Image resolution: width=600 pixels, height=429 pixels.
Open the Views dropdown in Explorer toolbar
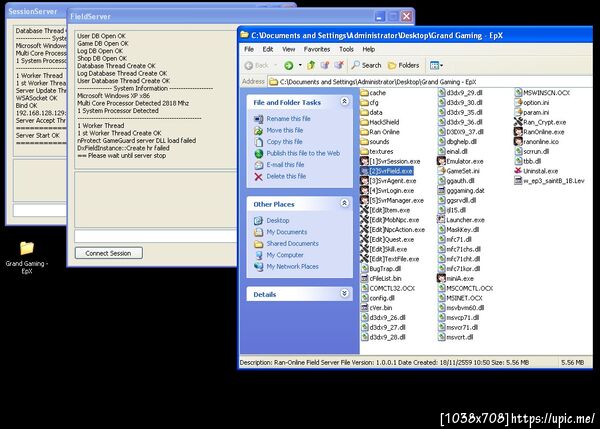tap(436, 65)
